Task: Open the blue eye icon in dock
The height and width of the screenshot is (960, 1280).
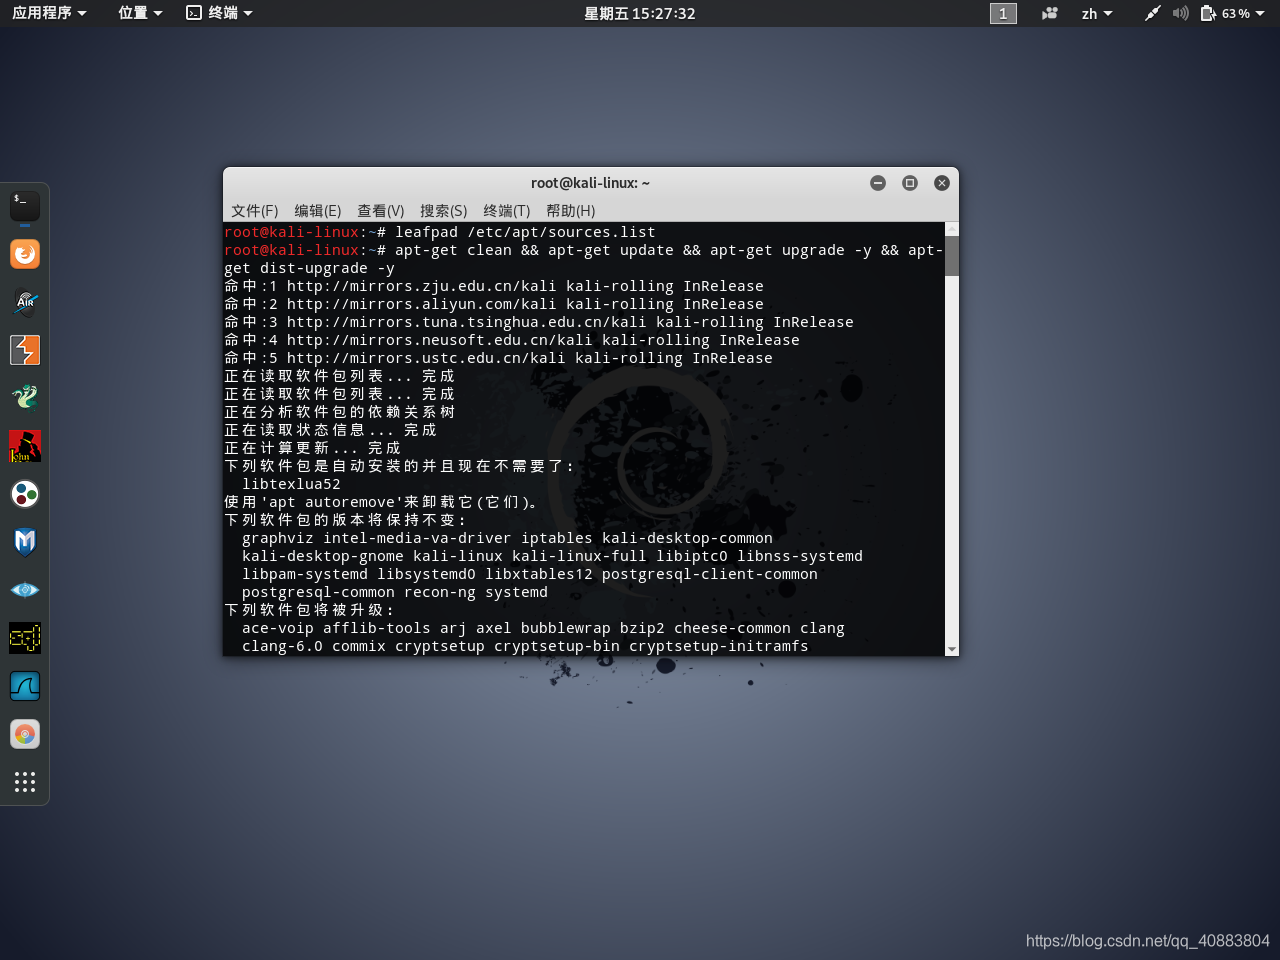Action: [x=25, y=590]
